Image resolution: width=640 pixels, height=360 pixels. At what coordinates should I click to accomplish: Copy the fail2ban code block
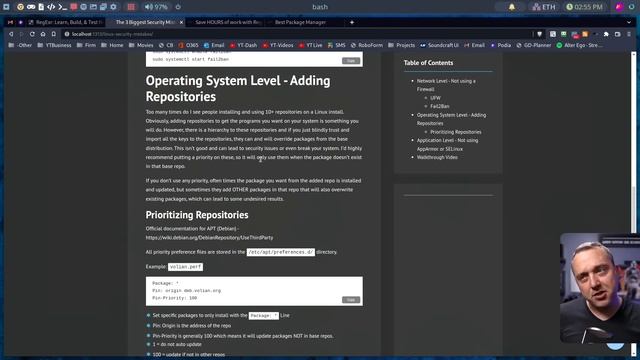point(351,61)
